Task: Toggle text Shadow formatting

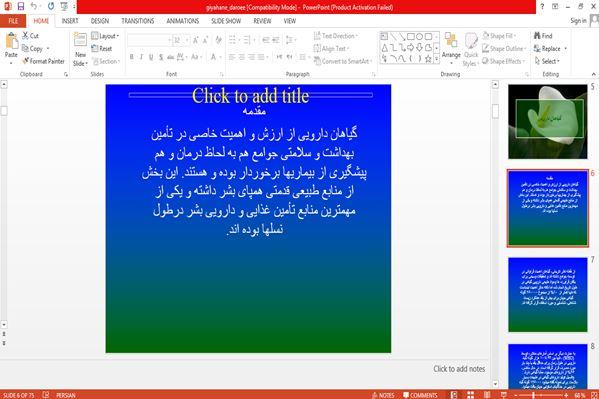Action: (161, 57)
